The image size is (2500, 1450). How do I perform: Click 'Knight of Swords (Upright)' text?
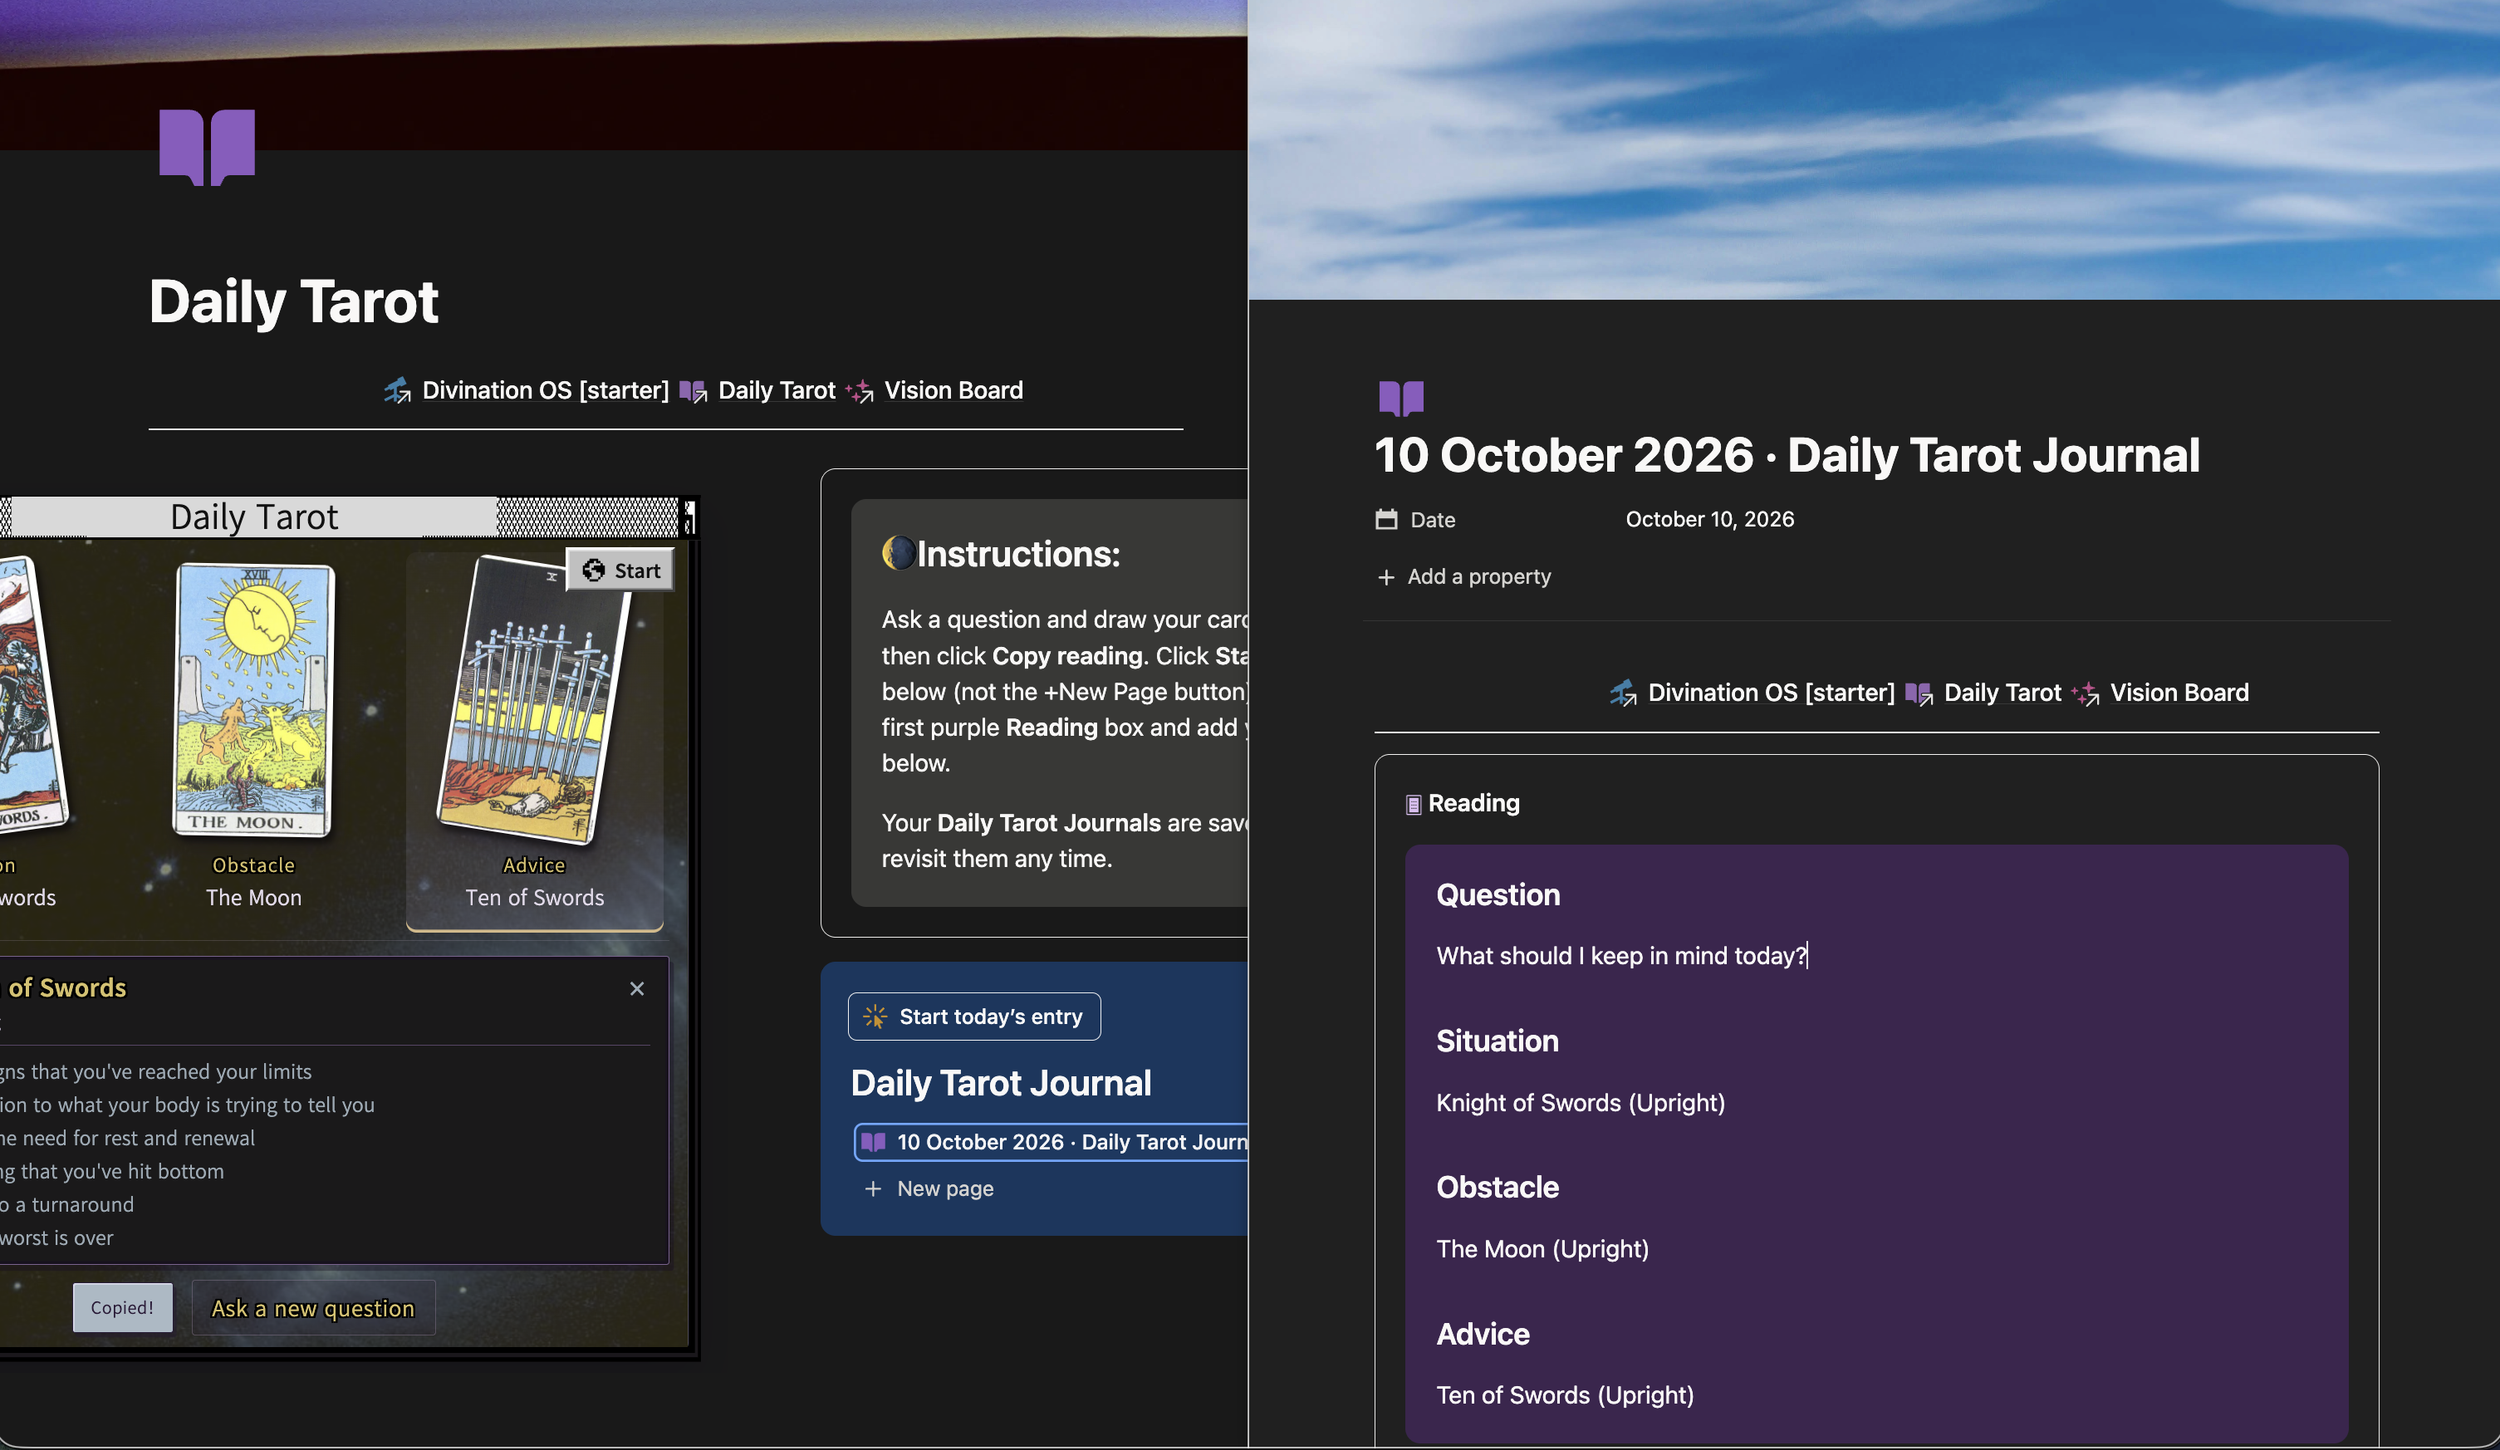[1581, 1102]
